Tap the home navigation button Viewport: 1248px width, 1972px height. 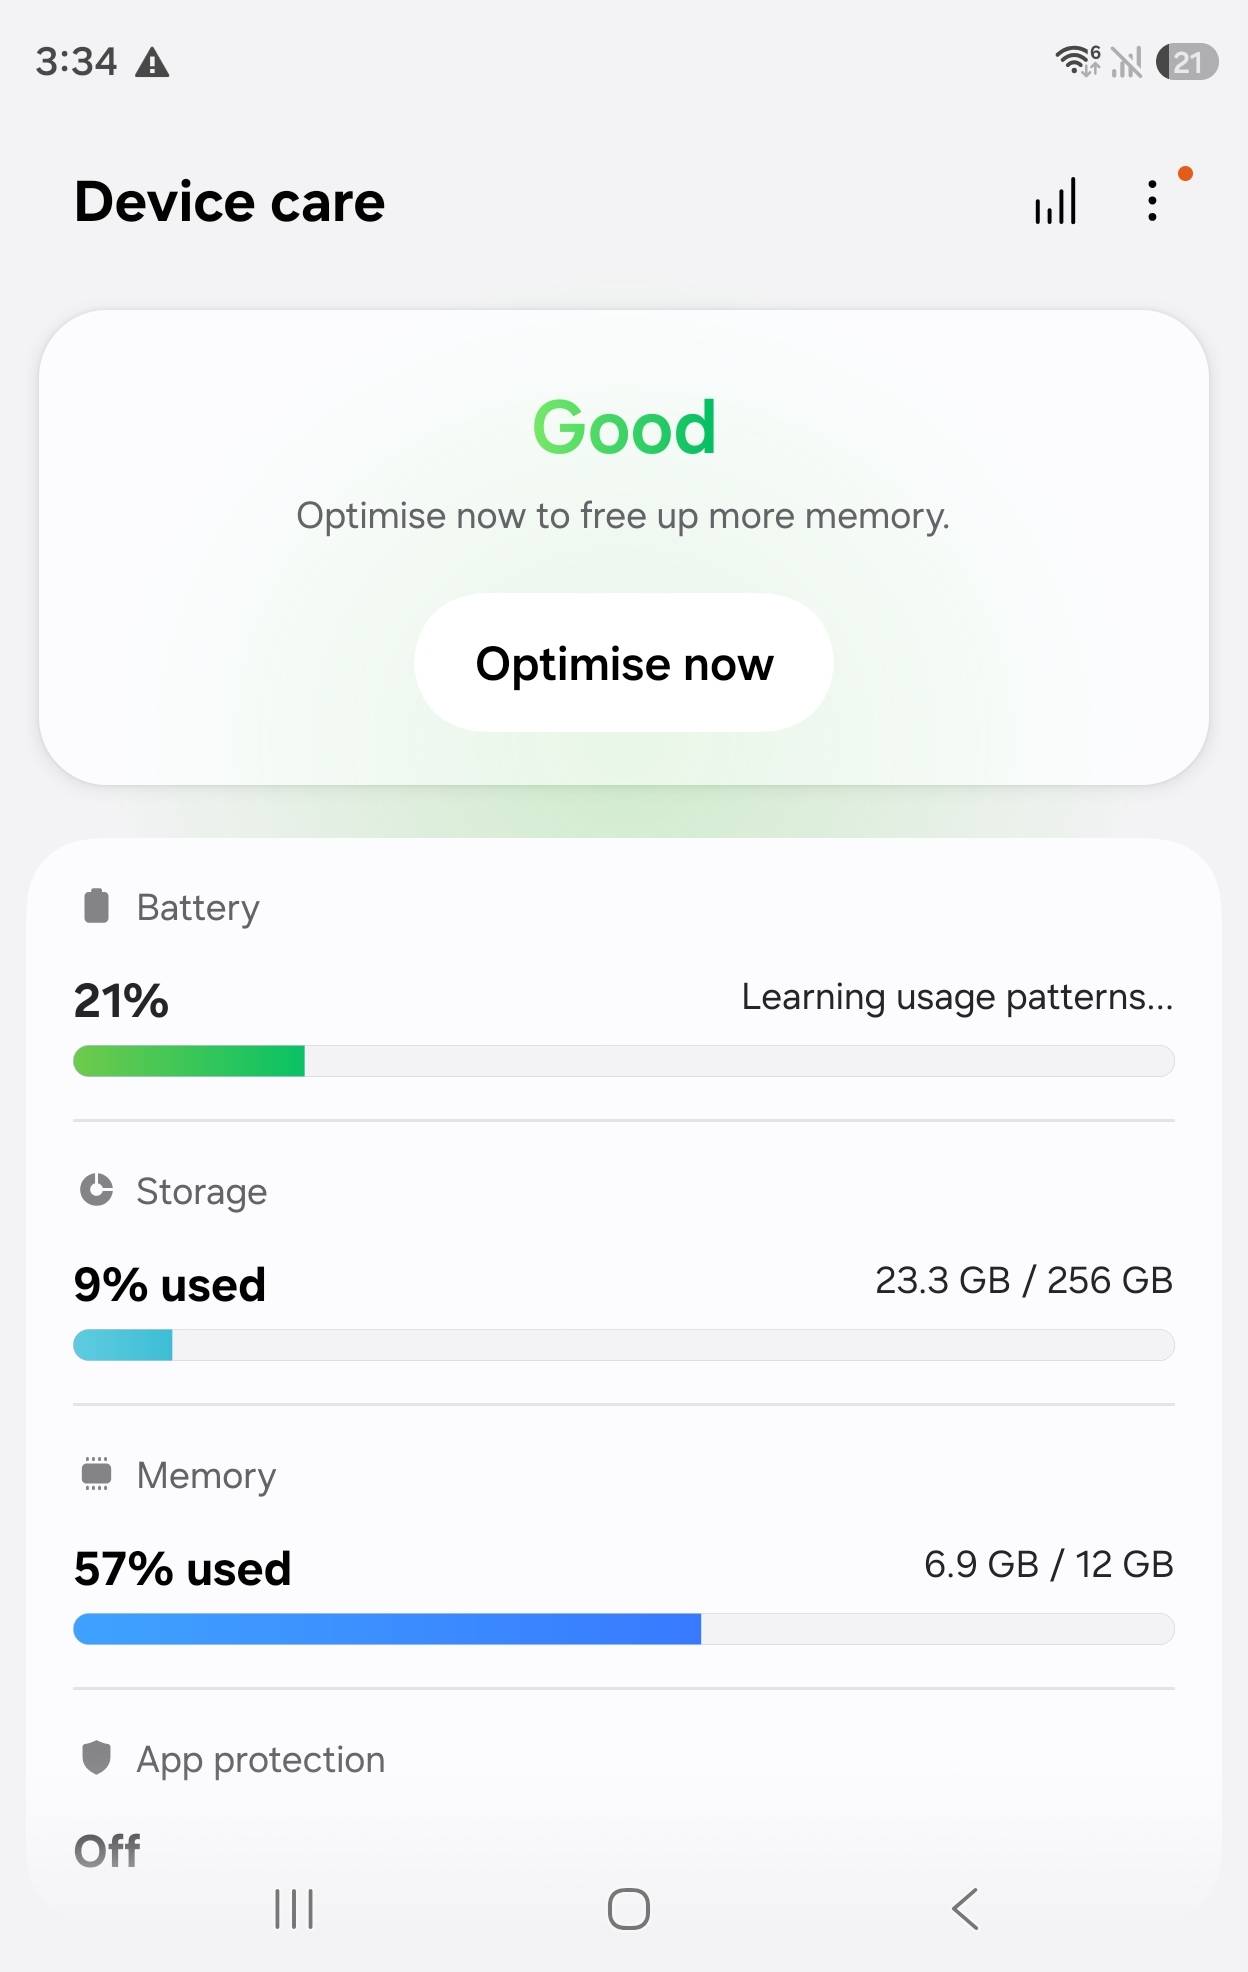pyautogui.click(x=629, y=1909)
